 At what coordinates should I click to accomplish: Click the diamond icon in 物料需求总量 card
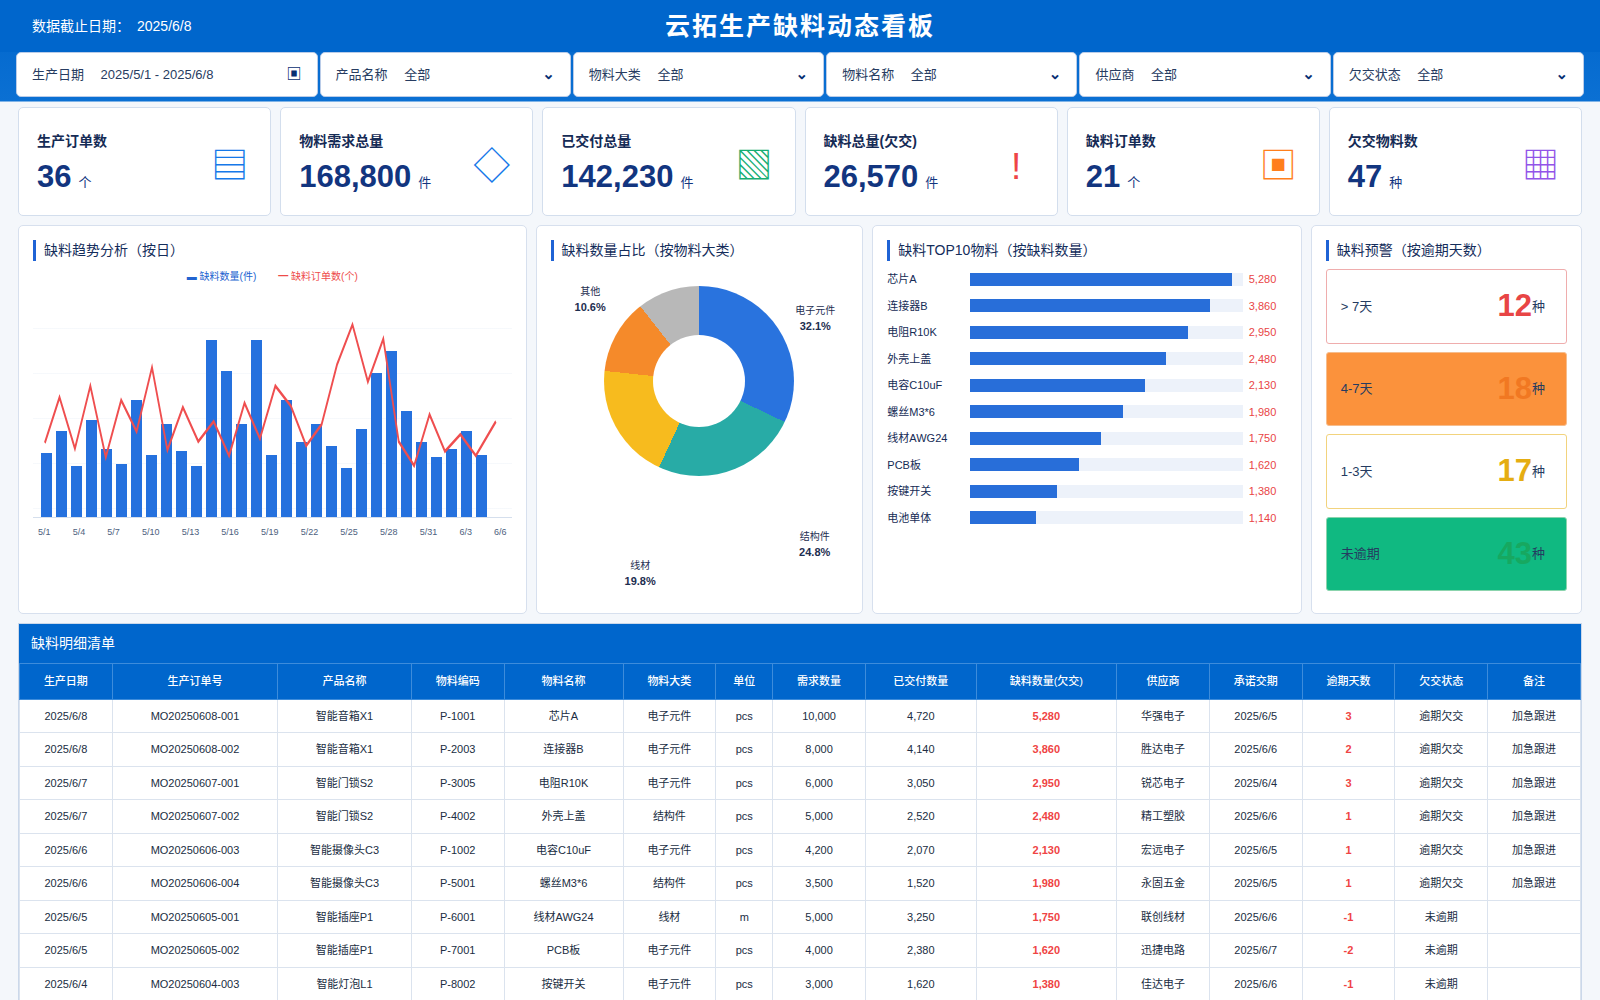492,165
